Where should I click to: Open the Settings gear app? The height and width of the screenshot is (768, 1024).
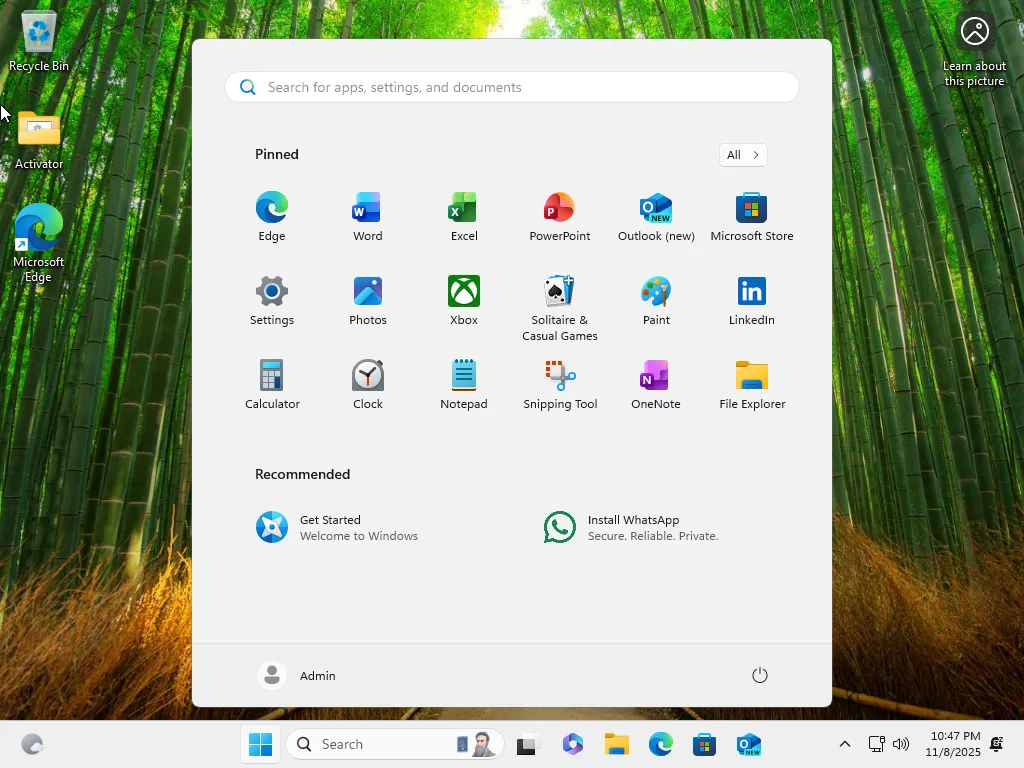(x=272, y=300)
